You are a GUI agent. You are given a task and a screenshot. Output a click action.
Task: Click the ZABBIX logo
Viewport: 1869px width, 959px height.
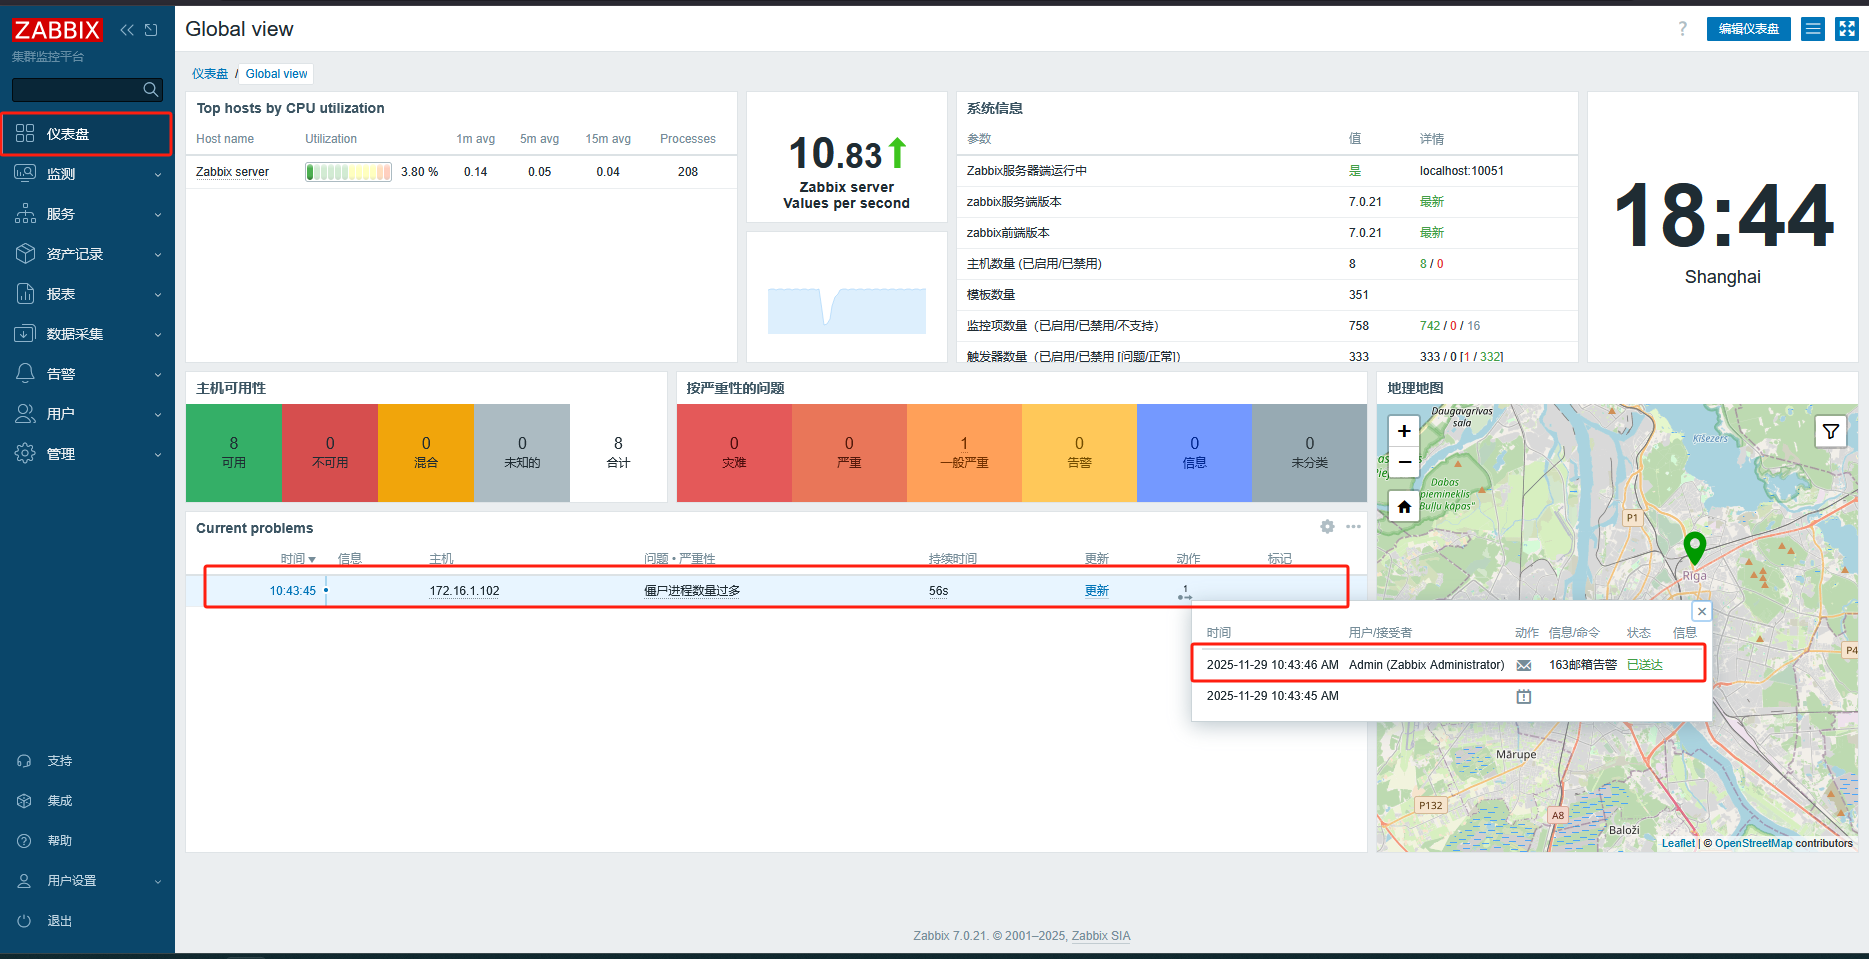(x=57, y=30)
